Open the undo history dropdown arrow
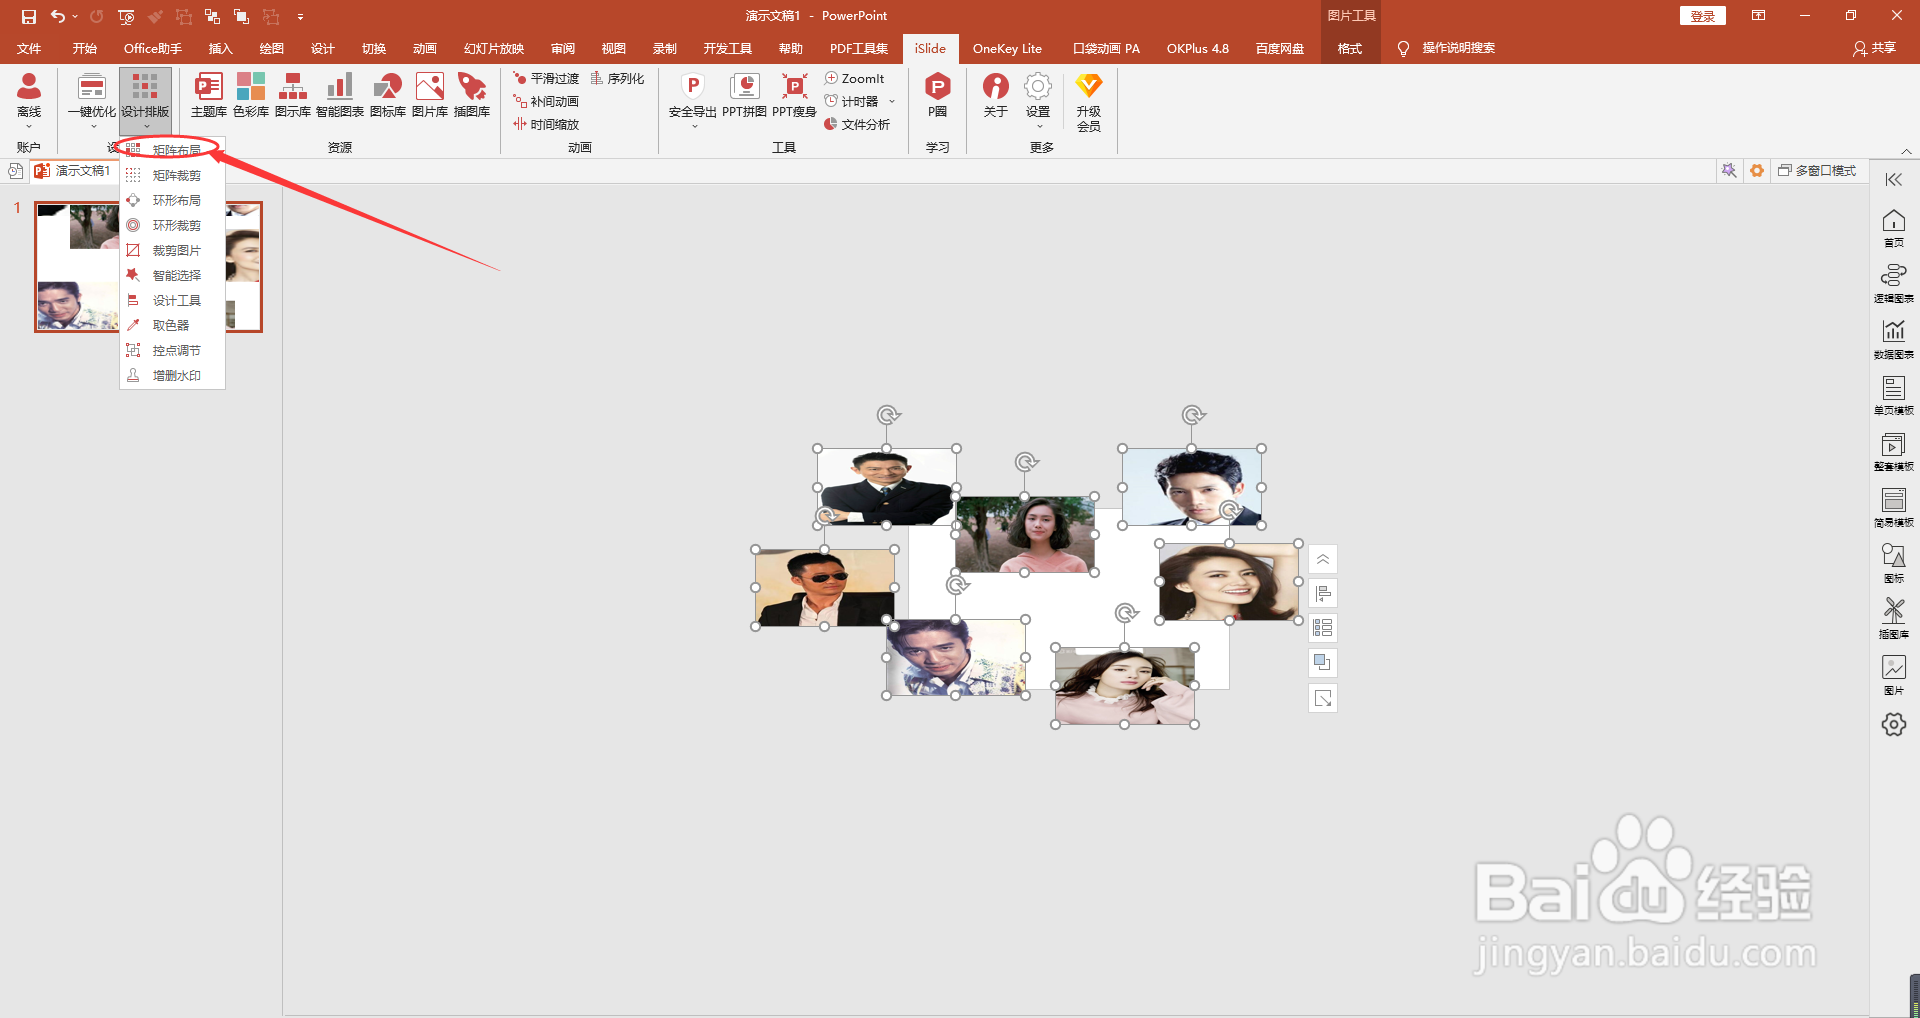The image size is (1920, 1018). [x=75, y=16]
